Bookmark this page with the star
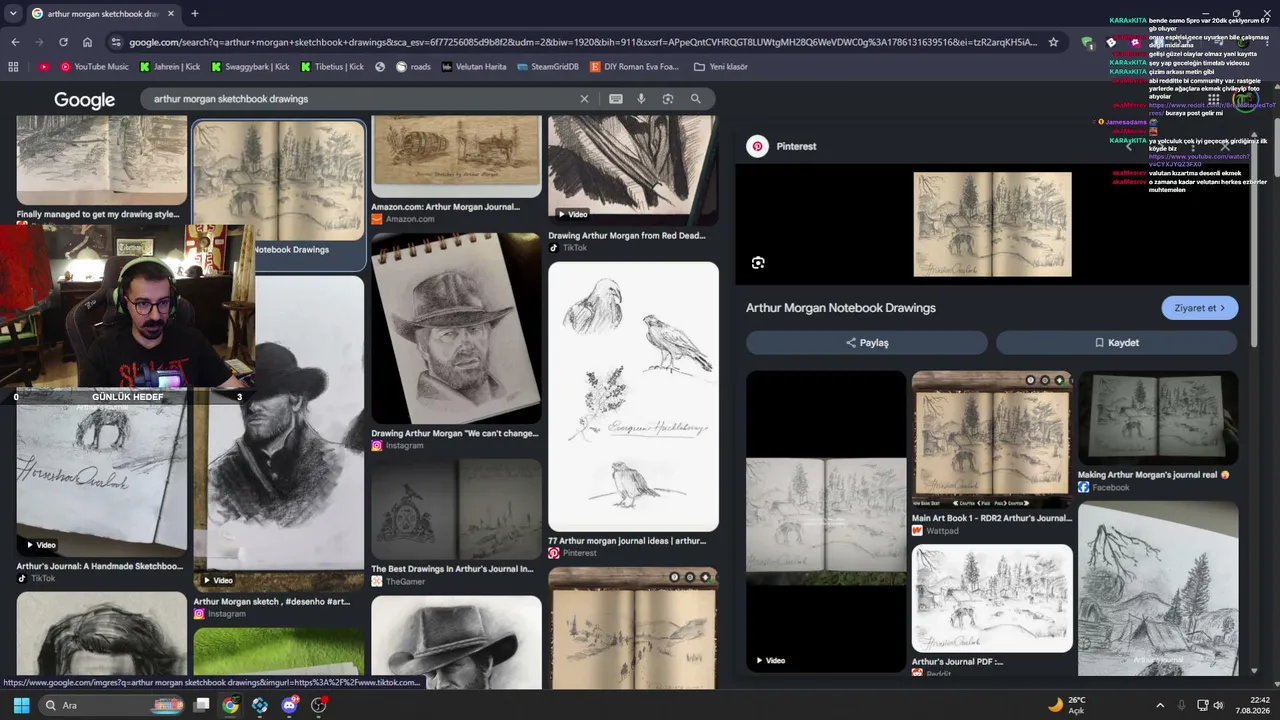 coord(1053,42)
